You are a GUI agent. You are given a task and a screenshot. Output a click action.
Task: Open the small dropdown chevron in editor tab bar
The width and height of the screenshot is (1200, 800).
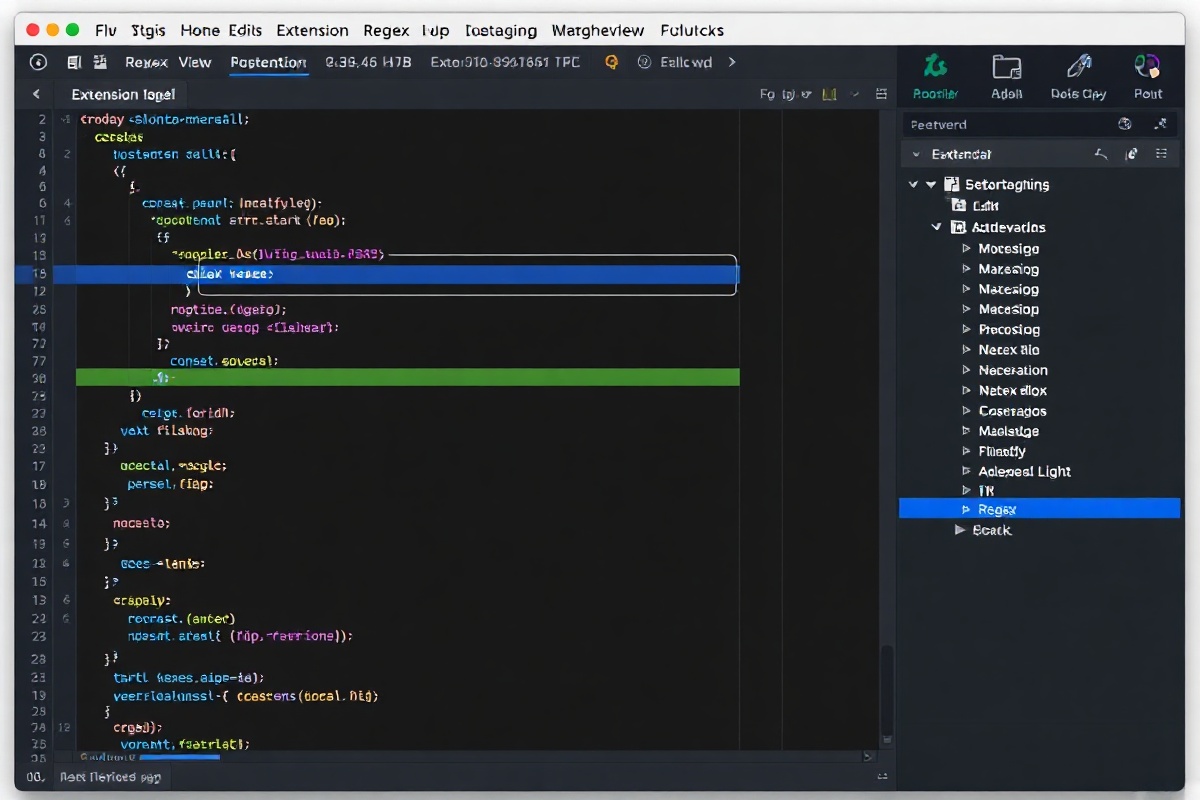click(855, 94)
